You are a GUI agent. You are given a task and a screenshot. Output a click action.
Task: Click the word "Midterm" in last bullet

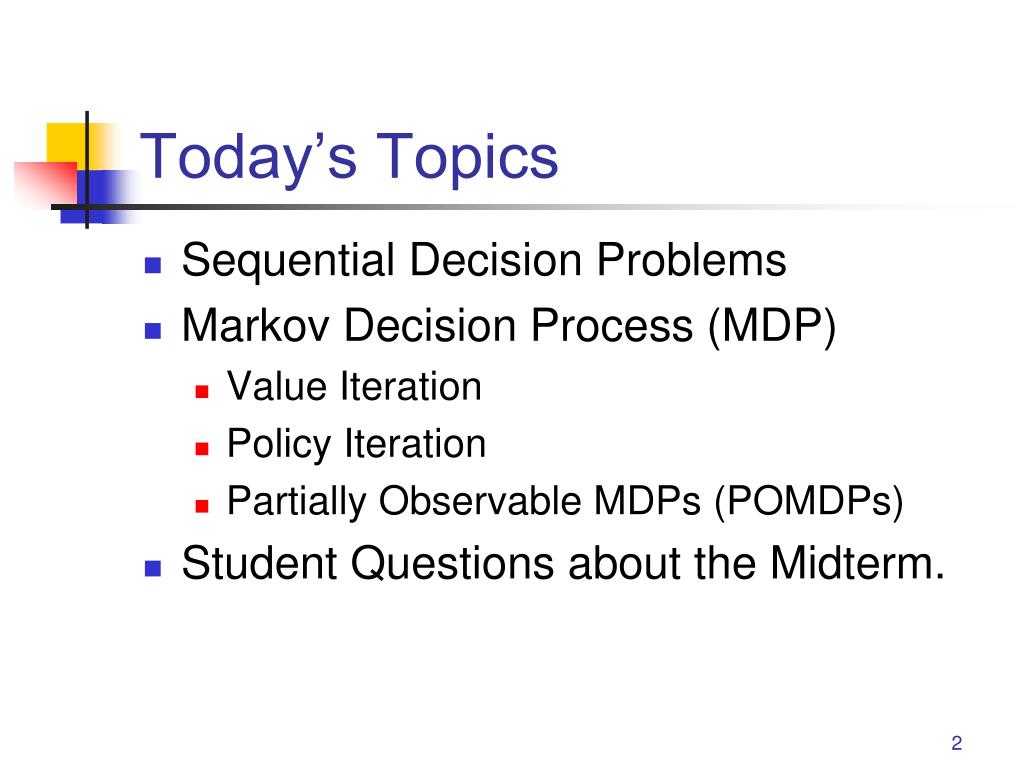point(857,563)
